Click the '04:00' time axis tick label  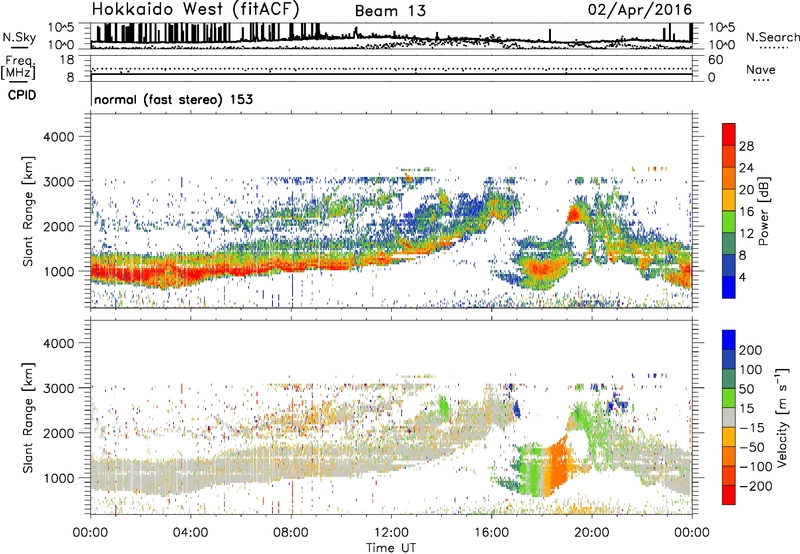[x=190, y=533]
